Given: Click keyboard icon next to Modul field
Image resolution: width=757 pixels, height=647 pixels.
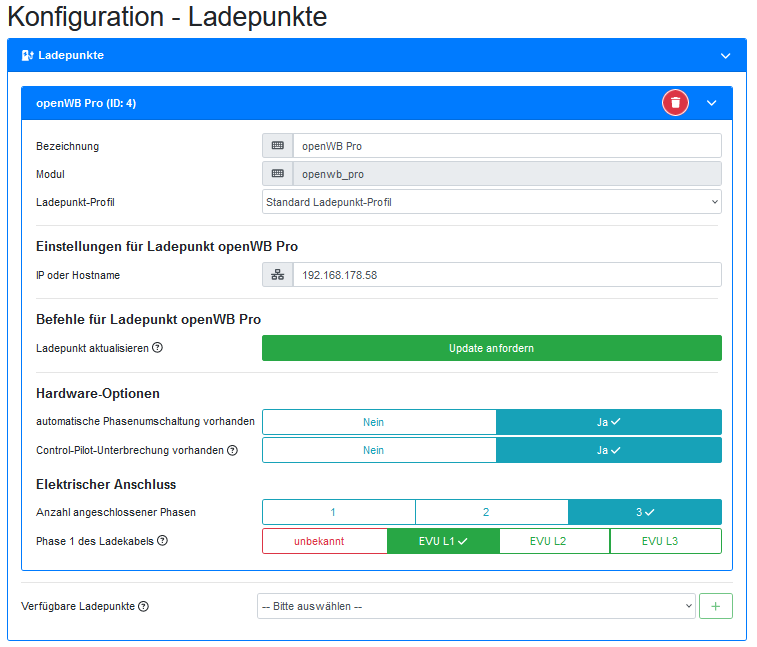Looking at the screenshot, I should (278, 174).
